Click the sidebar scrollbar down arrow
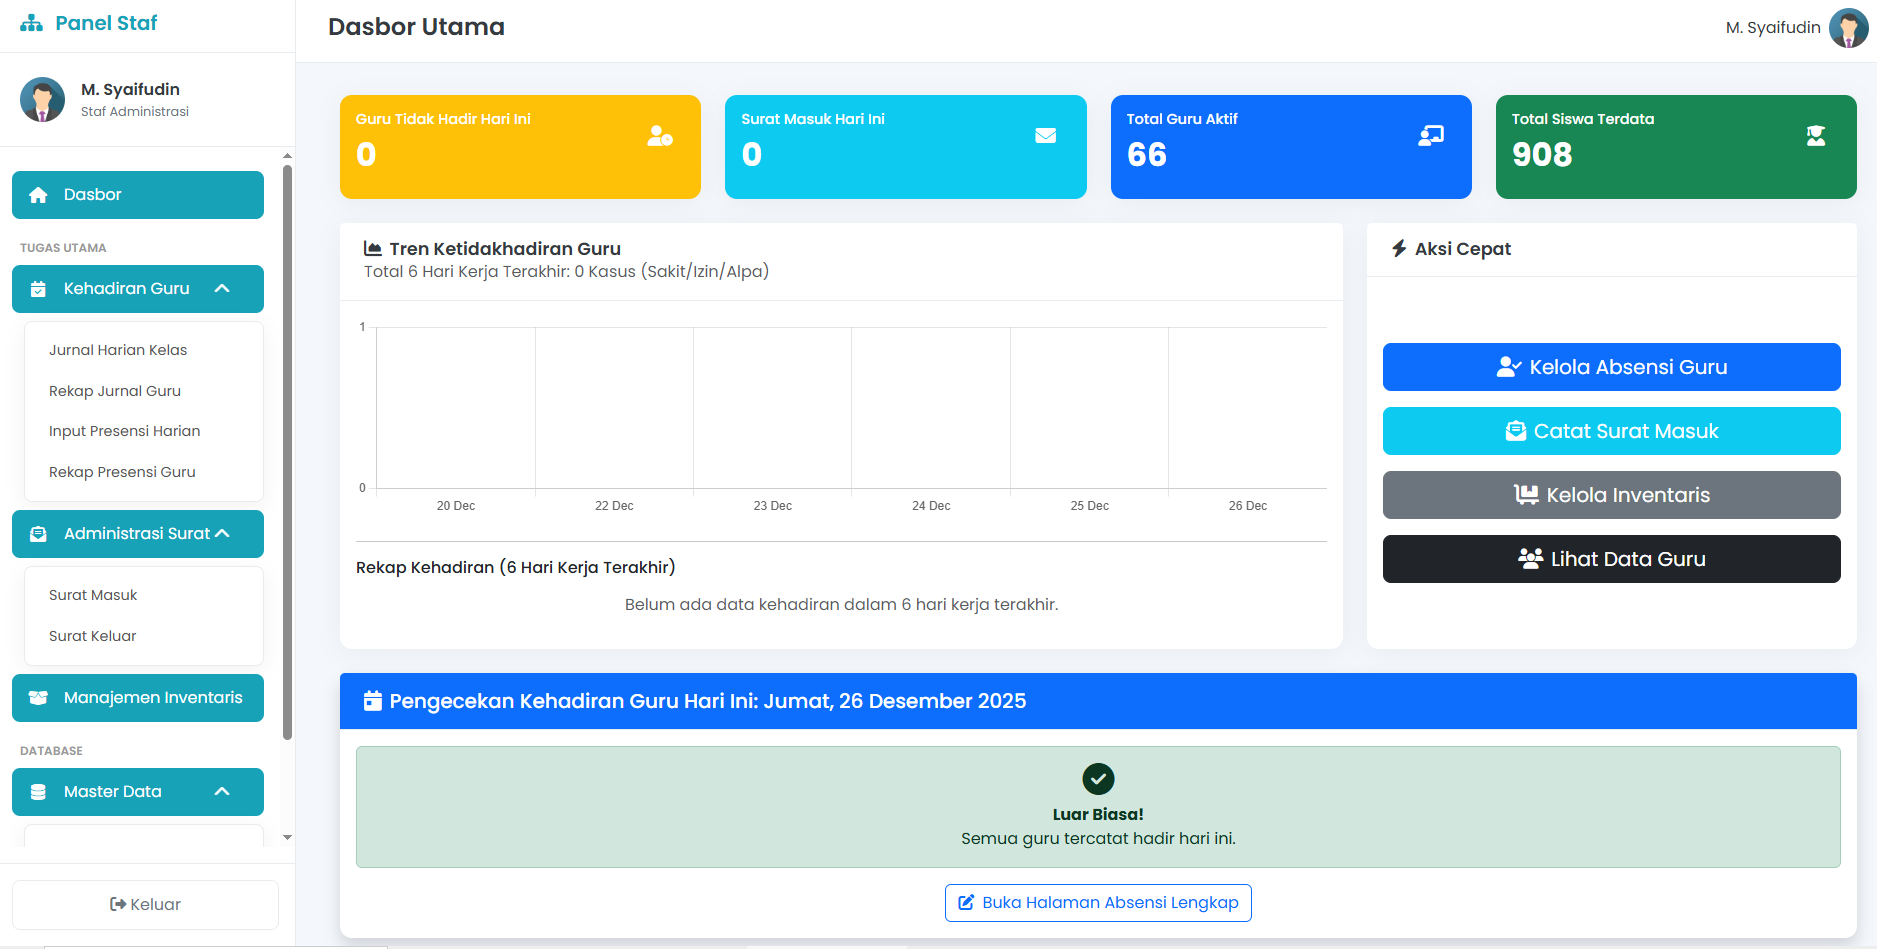Screen dimensions: 1877x949 (287, 838)
